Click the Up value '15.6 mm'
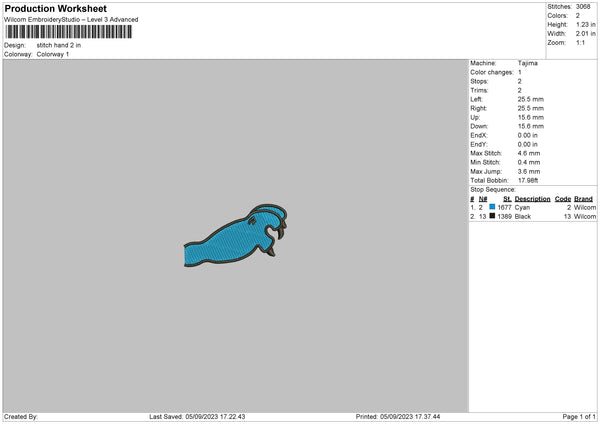Screen dimensions: 600x424 [531, 117]
